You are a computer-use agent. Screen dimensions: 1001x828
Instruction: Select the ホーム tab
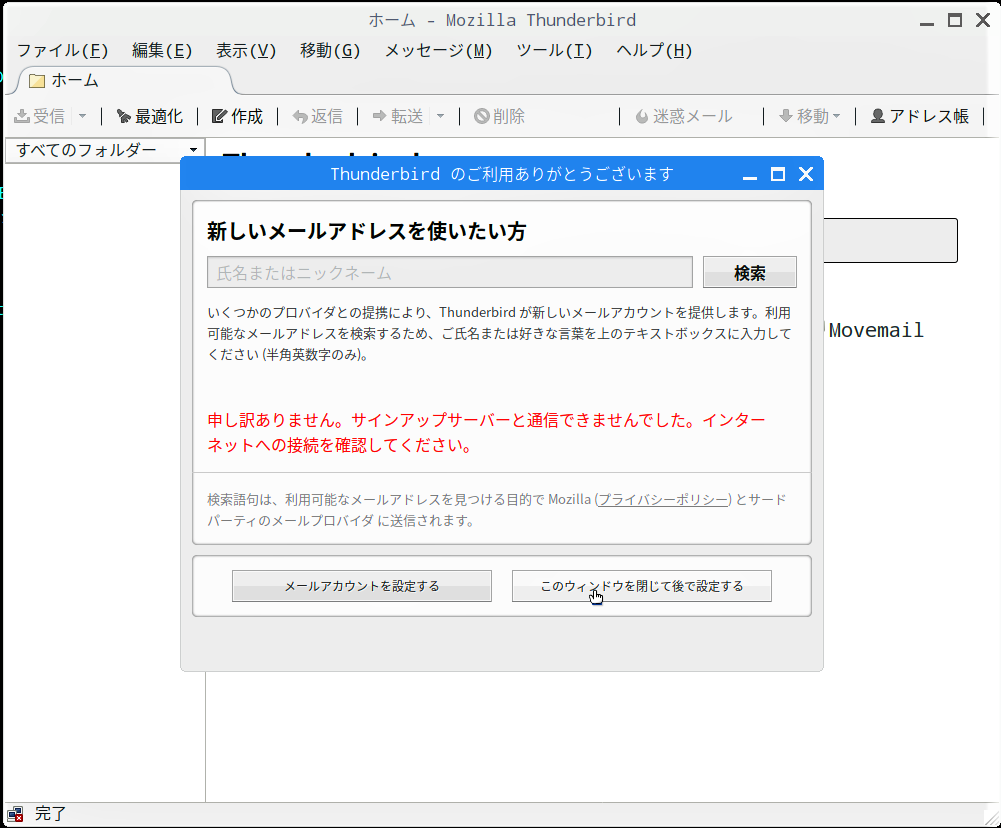[x=124, y=80]
